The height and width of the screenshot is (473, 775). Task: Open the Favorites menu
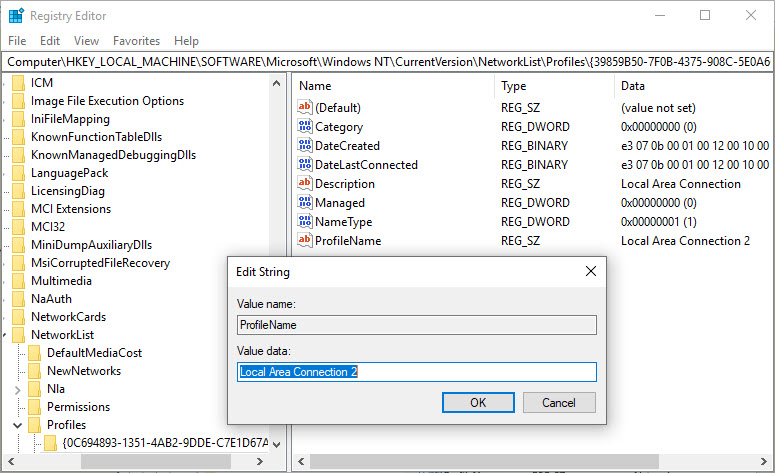pos(136,41)
